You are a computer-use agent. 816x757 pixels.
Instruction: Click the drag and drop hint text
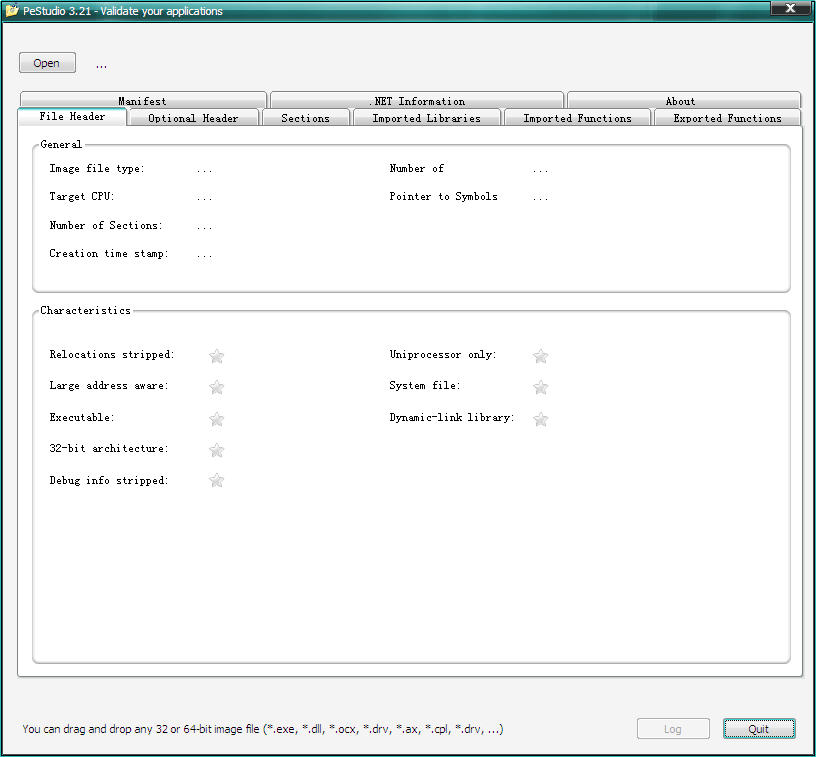coord(263,729)
